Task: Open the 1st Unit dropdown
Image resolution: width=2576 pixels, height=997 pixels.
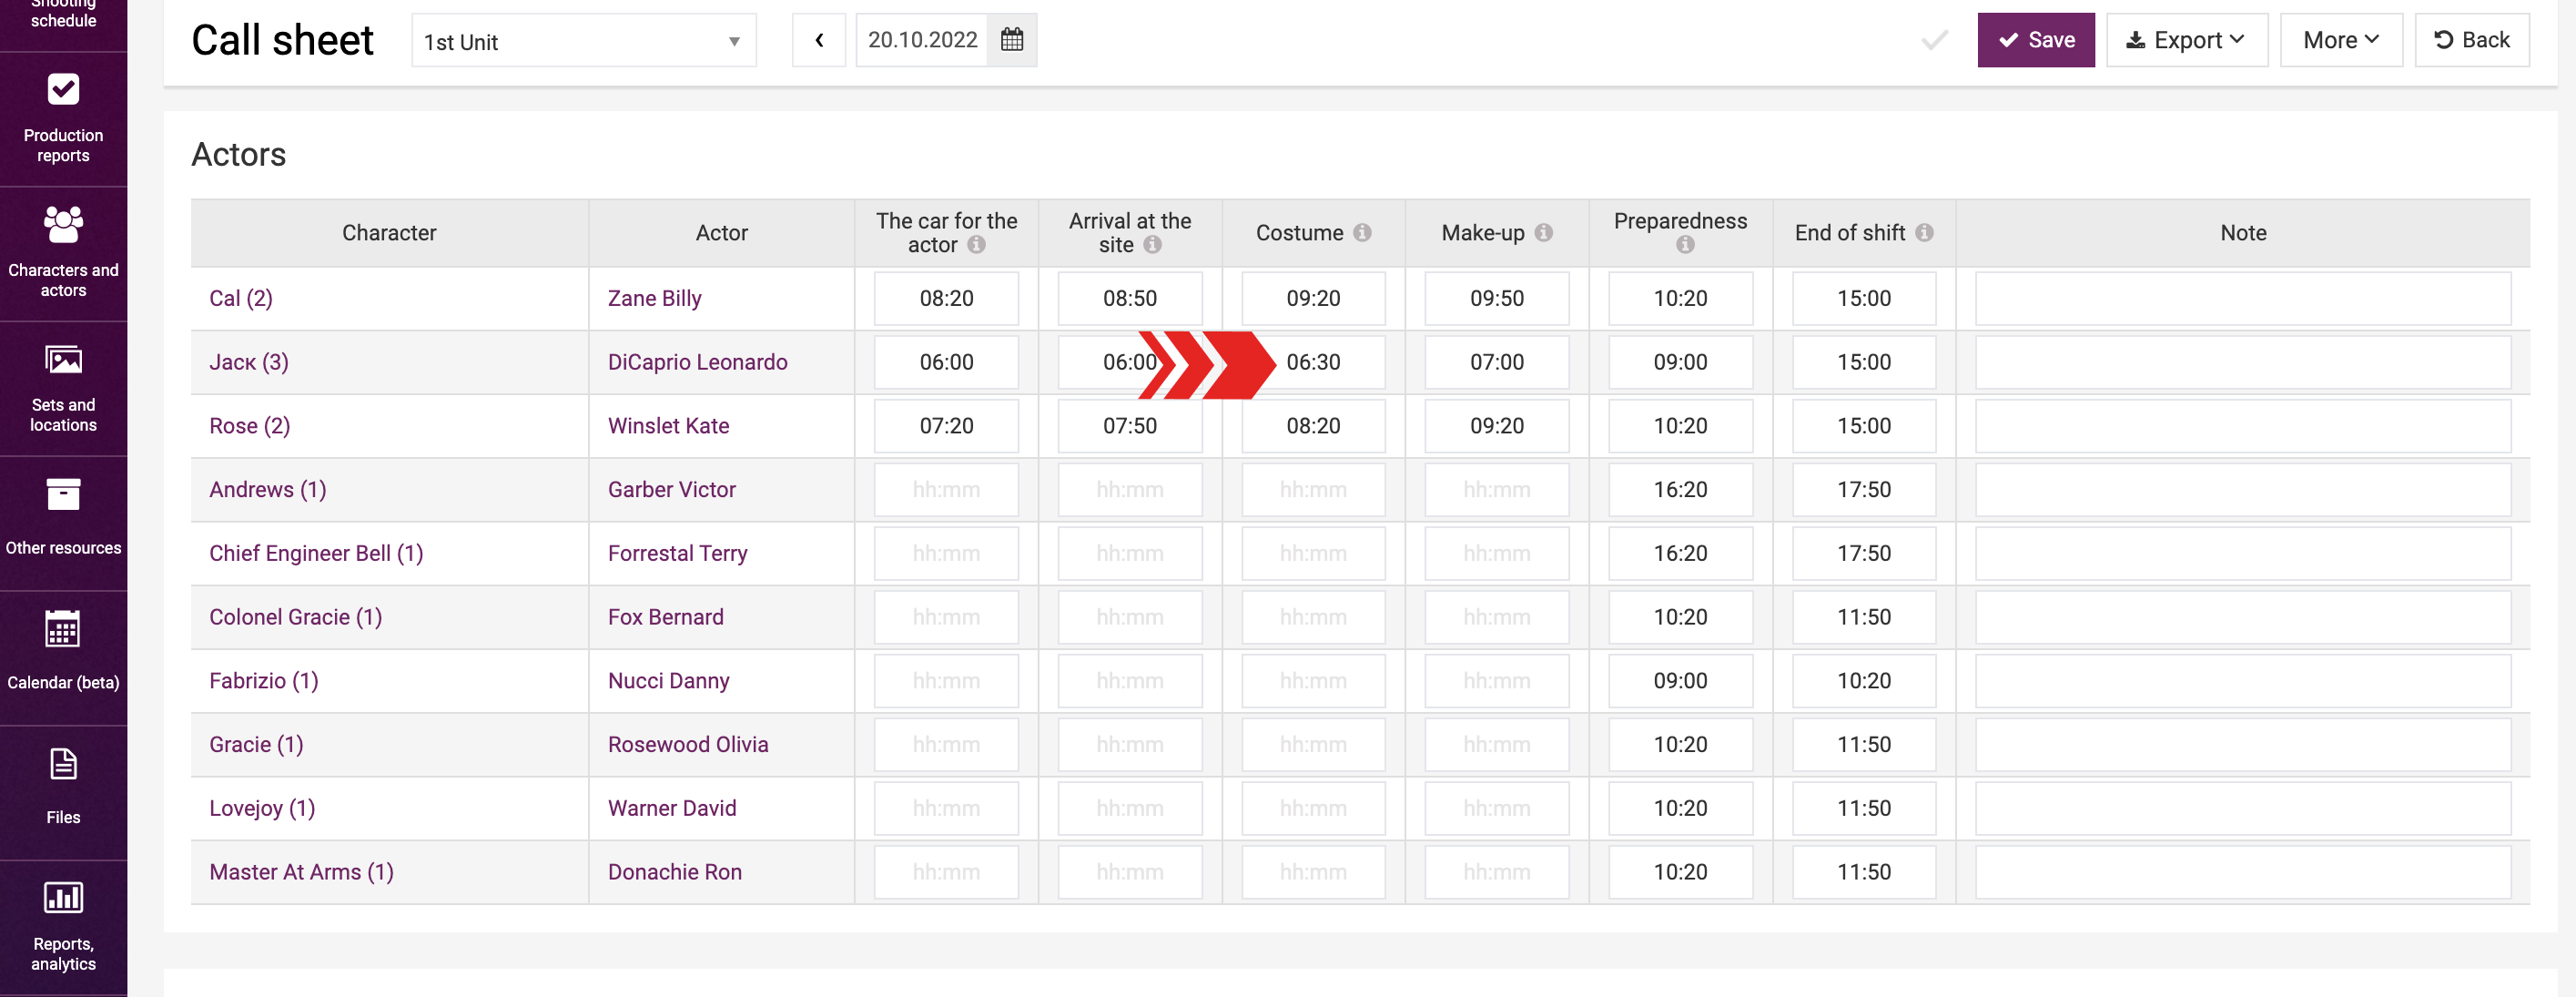Action: (x=584, y=41)
